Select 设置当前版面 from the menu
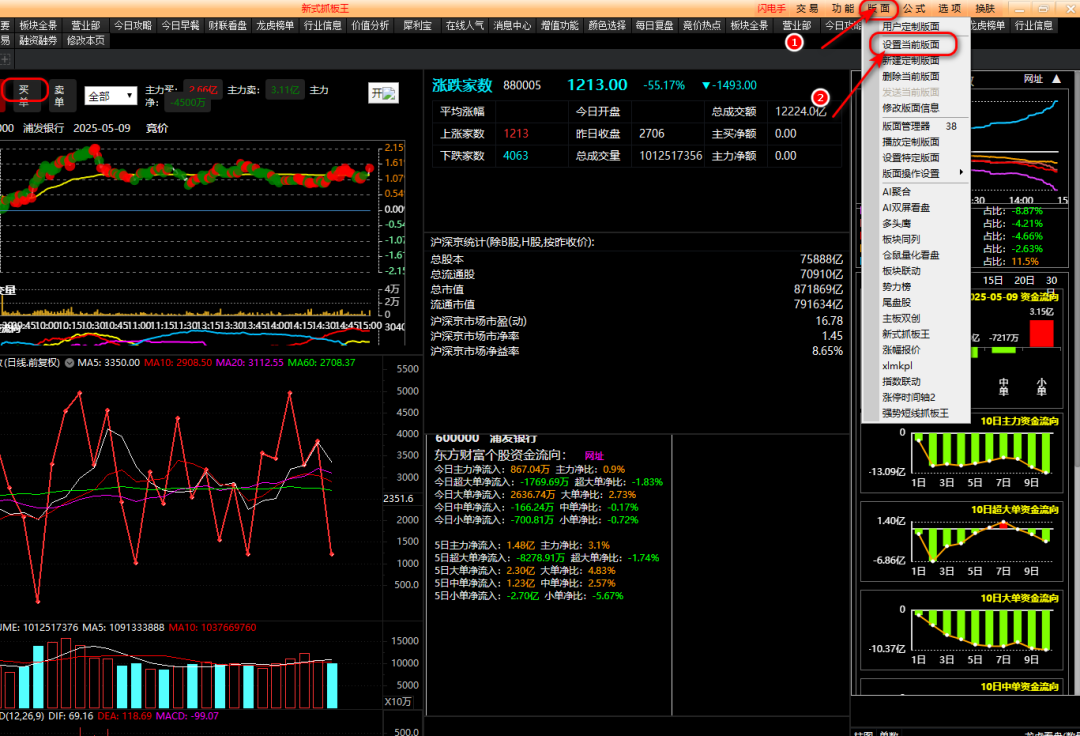Image resolution: width=1080 pixels, height=736 pixels. [911, 45]
